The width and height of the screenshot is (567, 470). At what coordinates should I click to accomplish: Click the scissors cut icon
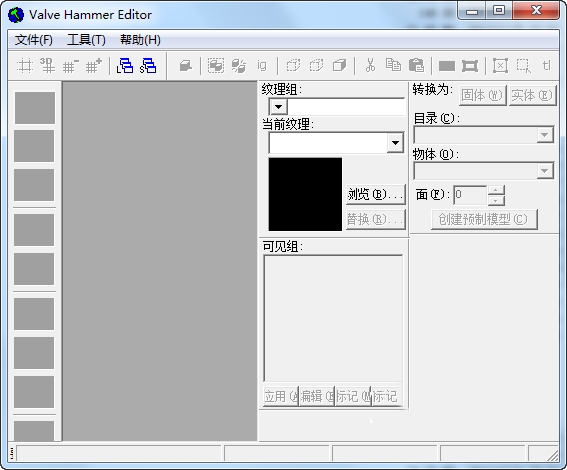tap(370, 66)
